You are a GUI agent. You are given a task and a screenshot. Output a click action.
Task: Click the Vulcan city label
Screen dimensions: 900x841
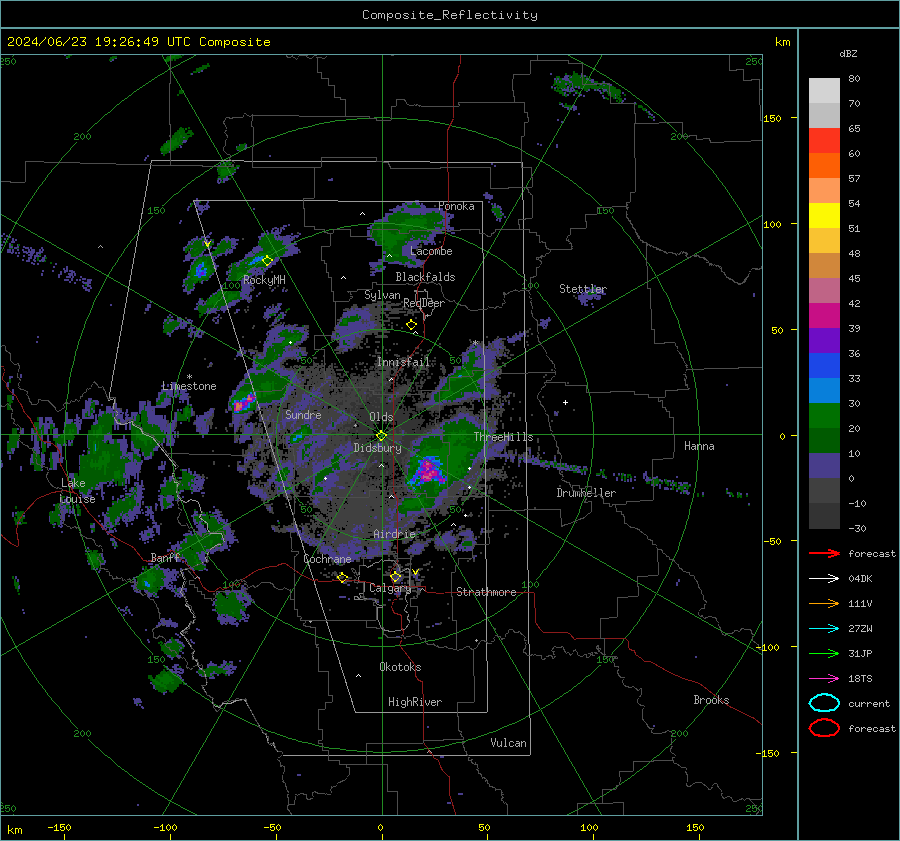click(x=508, y=743)
